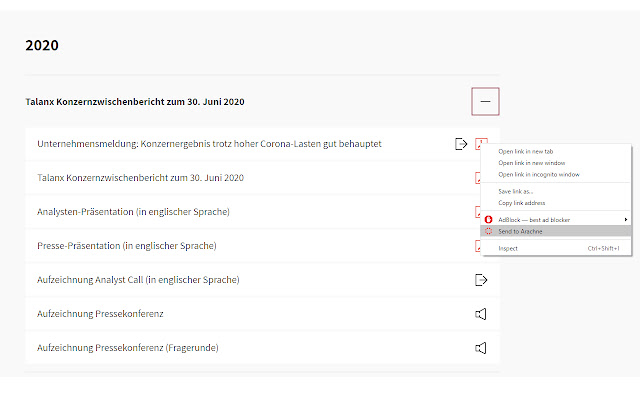Open Presse-Präsentation (in englischer Sprache)
This screenshot has height=400, width=640.
pyautogui.click(x=127, y=246)
